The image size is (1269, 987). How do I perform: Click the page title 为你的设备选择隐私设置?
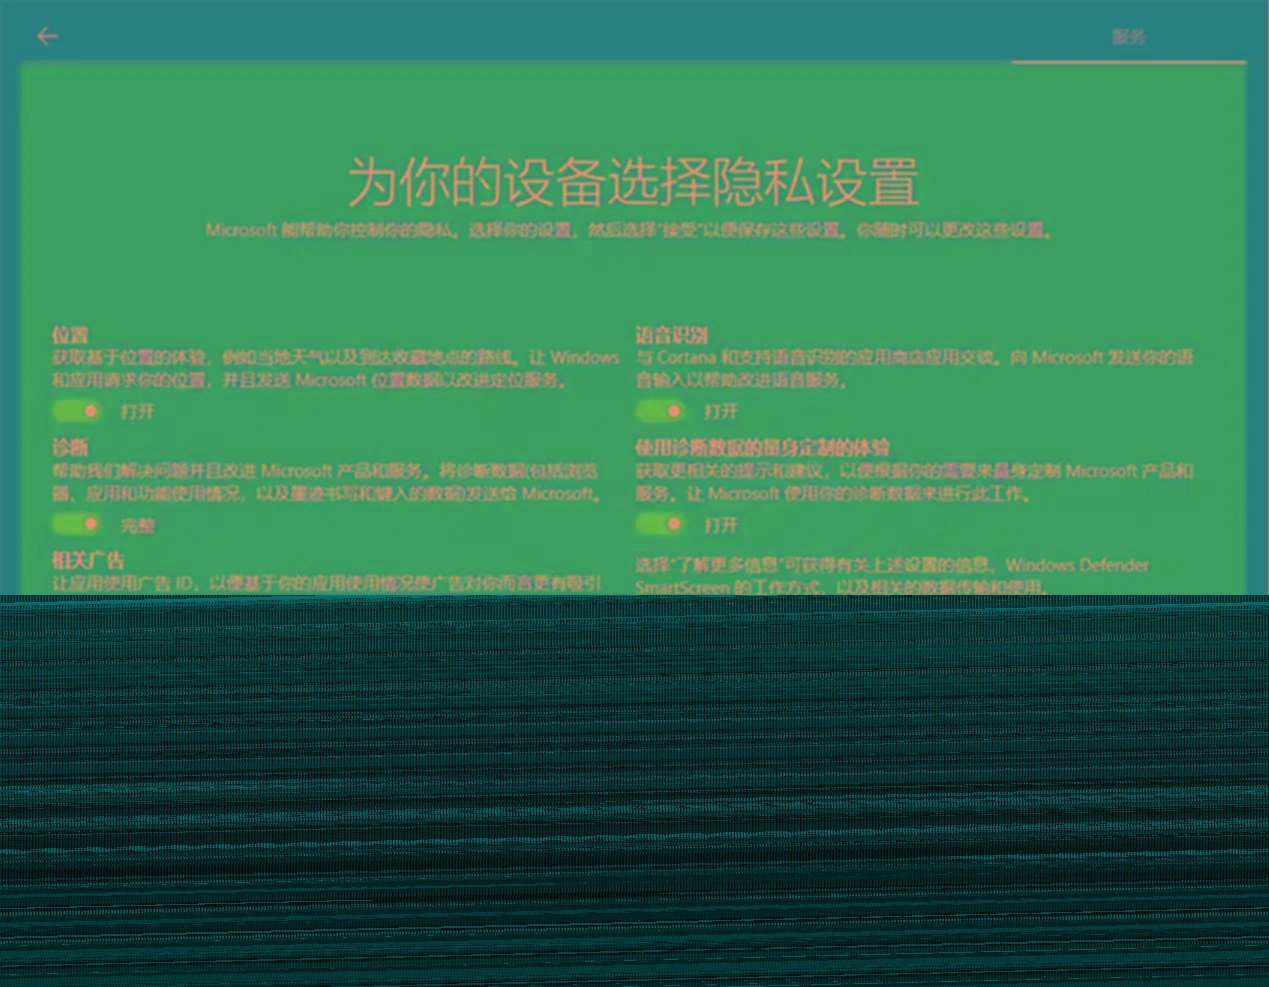click(x=634, y=184)
